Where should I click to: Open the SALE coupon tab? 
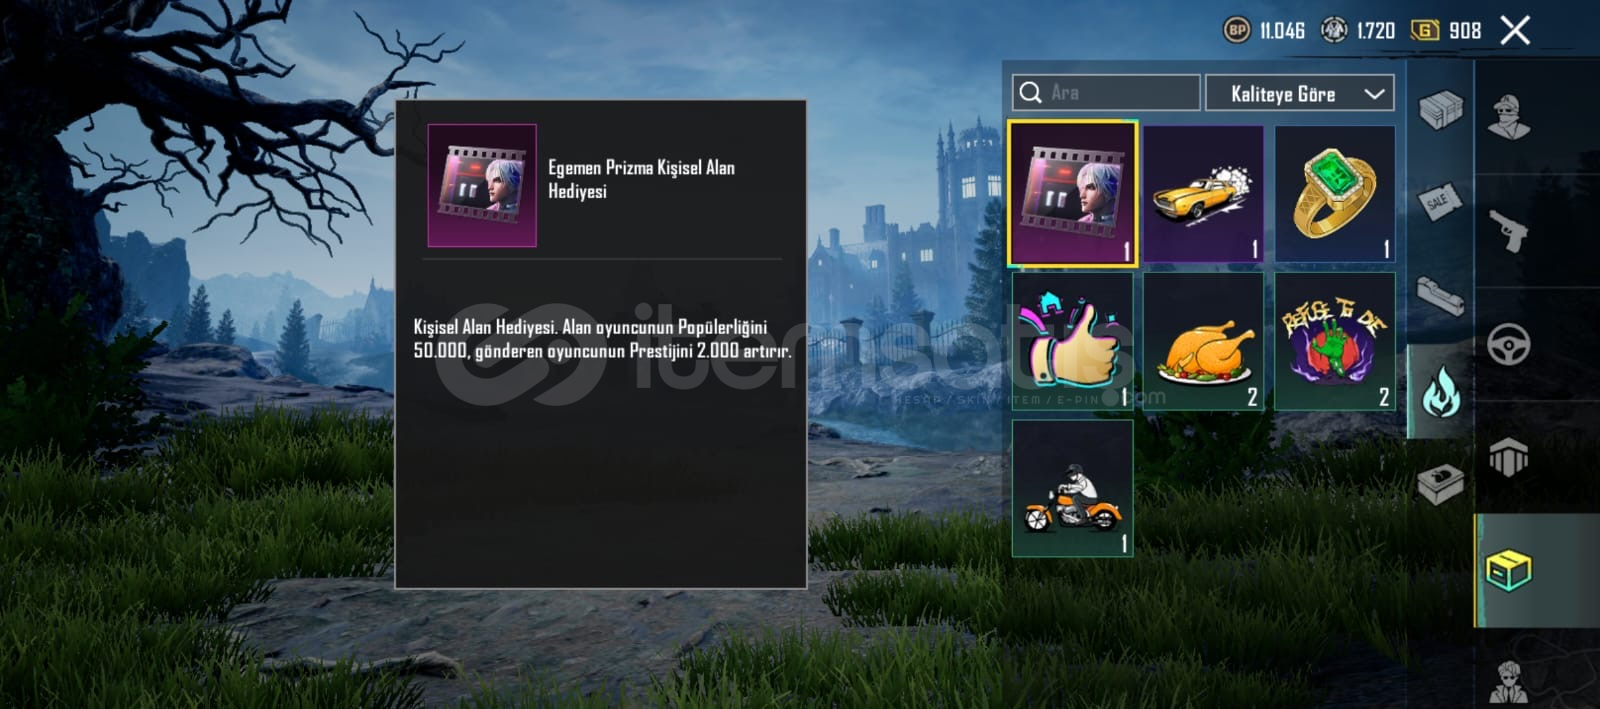1440,202
